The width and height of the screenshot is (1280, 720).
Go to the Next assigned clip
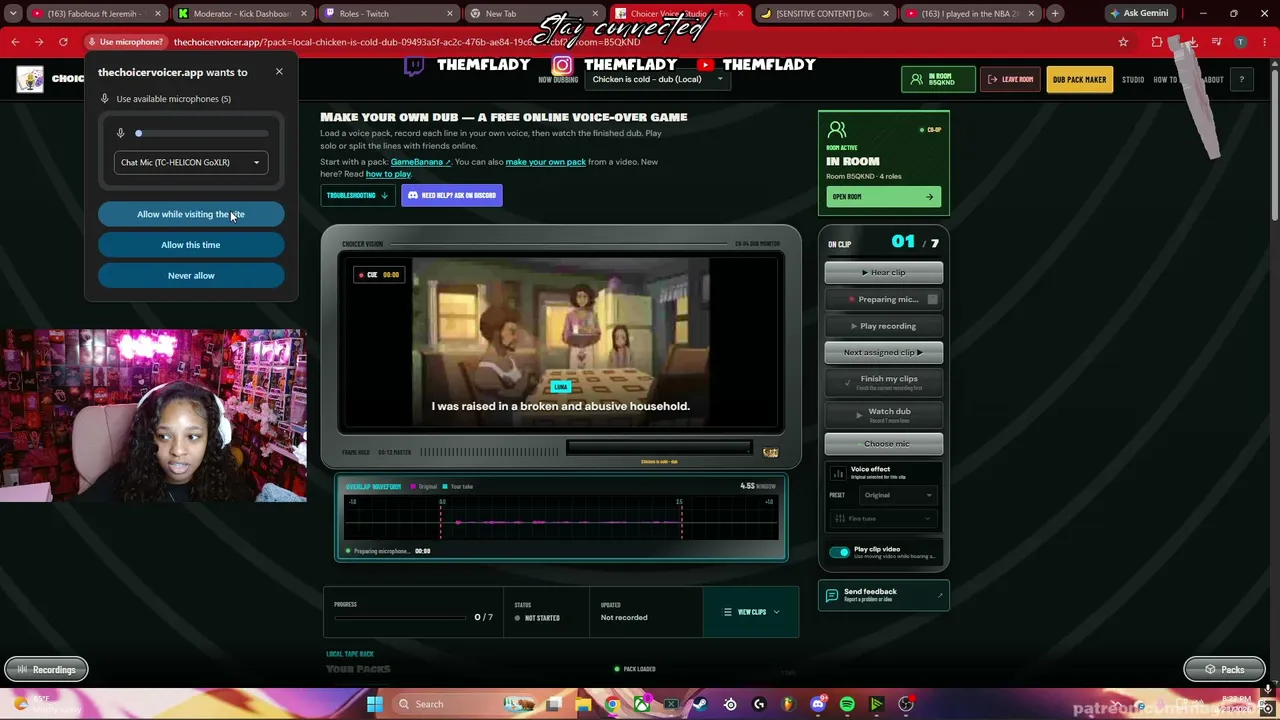point(883,352)
